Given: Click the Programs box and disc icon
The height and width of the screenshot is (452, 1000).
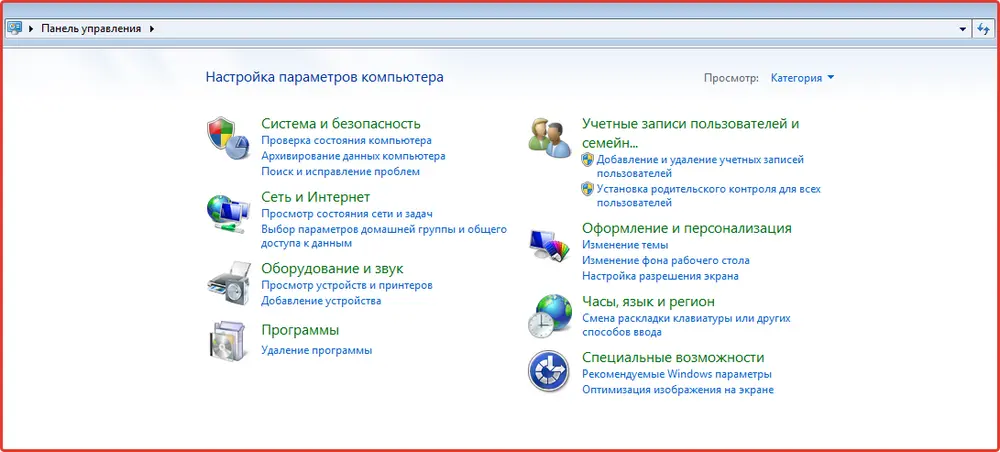Looking at the screenshot, I should click(226, 341).
